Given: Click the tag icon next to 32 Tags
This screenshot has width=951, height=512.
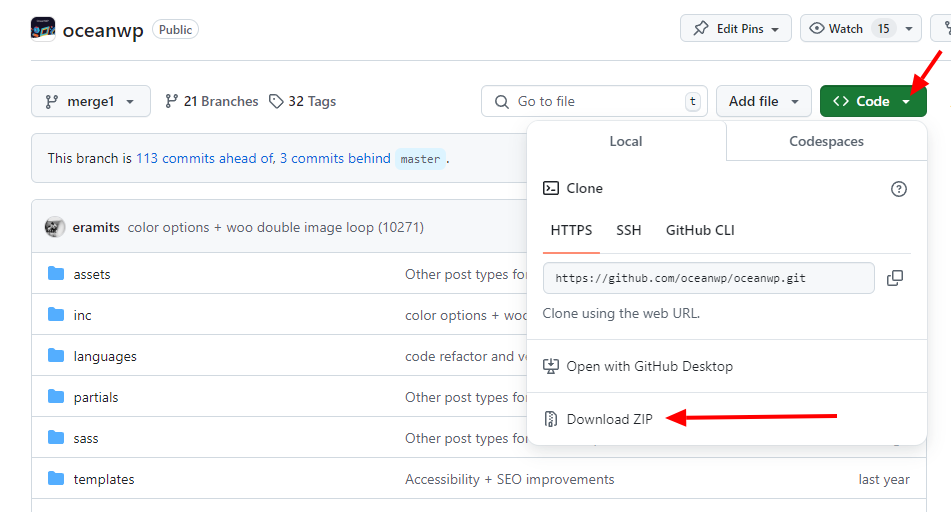Looking at the screenshot, I should 276,101.
